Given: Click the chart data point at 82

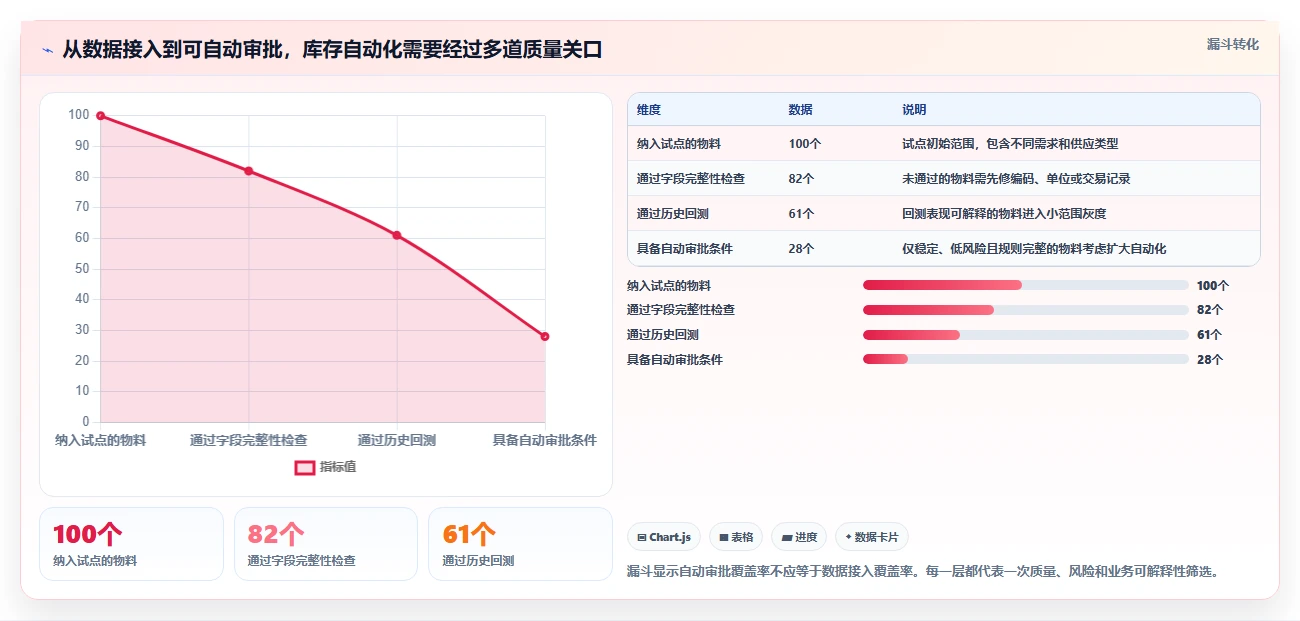Looking at the screenshot, I should pyautogui.click(x=248, y=171).
